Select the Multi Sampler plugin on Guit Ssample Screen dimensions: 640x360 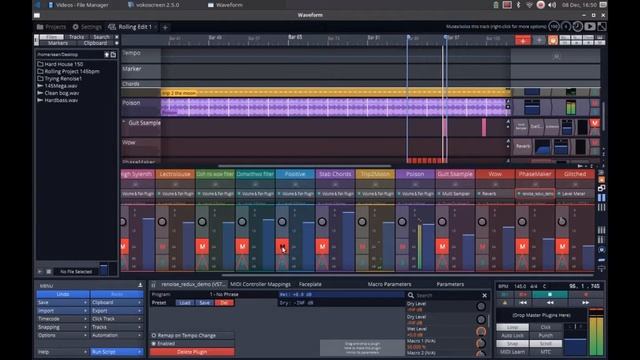[x=455, y=193]
